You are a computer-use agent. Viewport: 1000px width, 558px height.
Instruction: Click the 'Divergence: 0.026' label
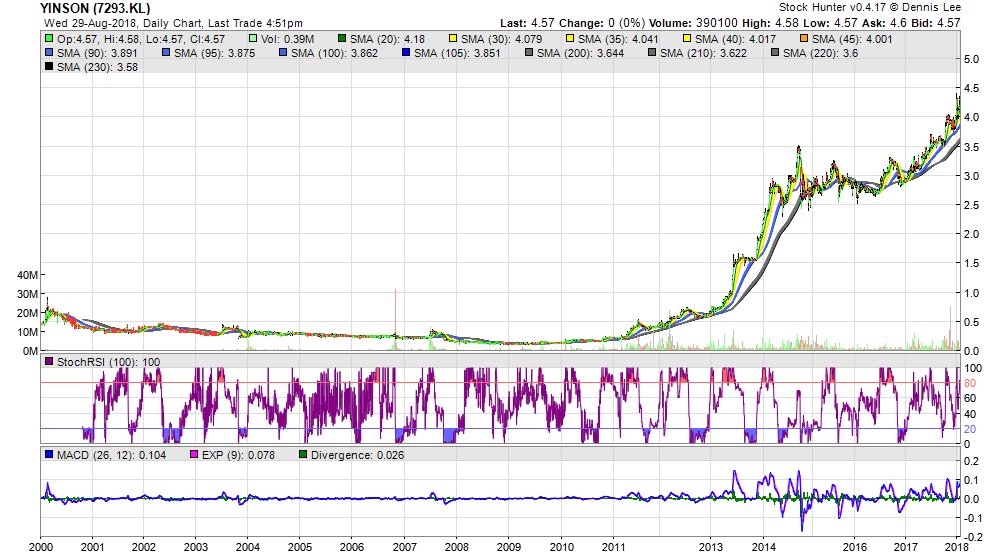[357, 455]
